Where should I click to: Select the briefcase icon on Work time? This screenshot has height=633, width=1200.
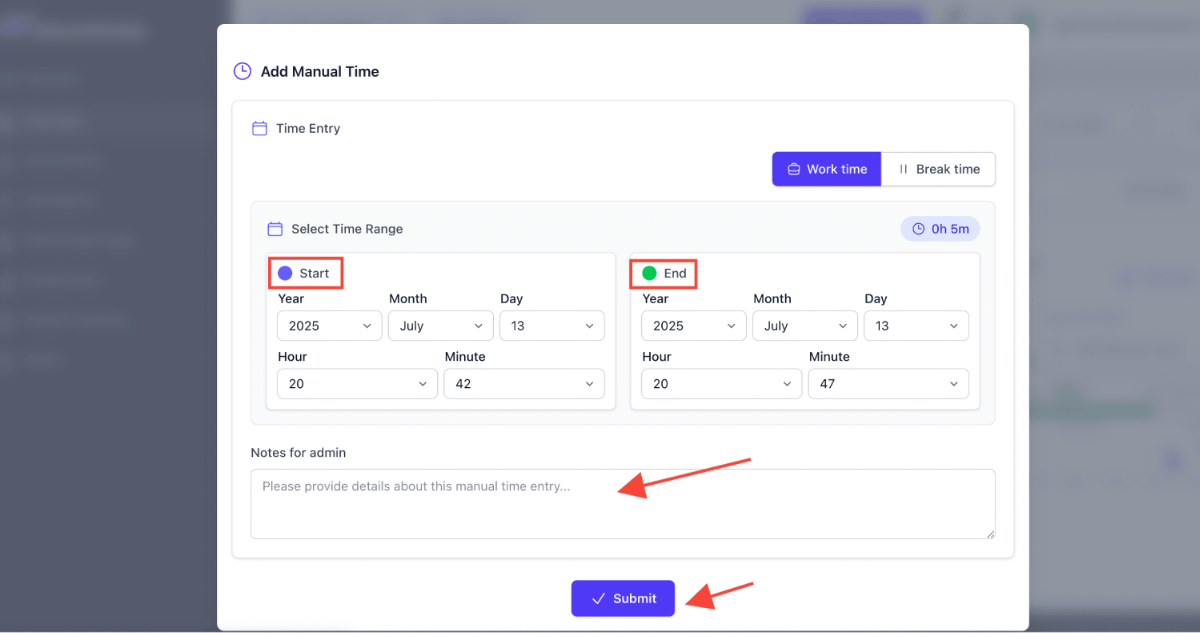click(x=794, y=169)
